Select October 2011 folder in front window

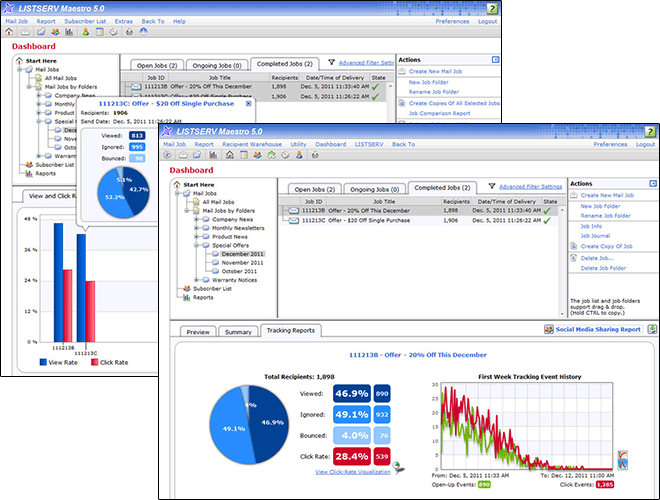coord(239,271)
